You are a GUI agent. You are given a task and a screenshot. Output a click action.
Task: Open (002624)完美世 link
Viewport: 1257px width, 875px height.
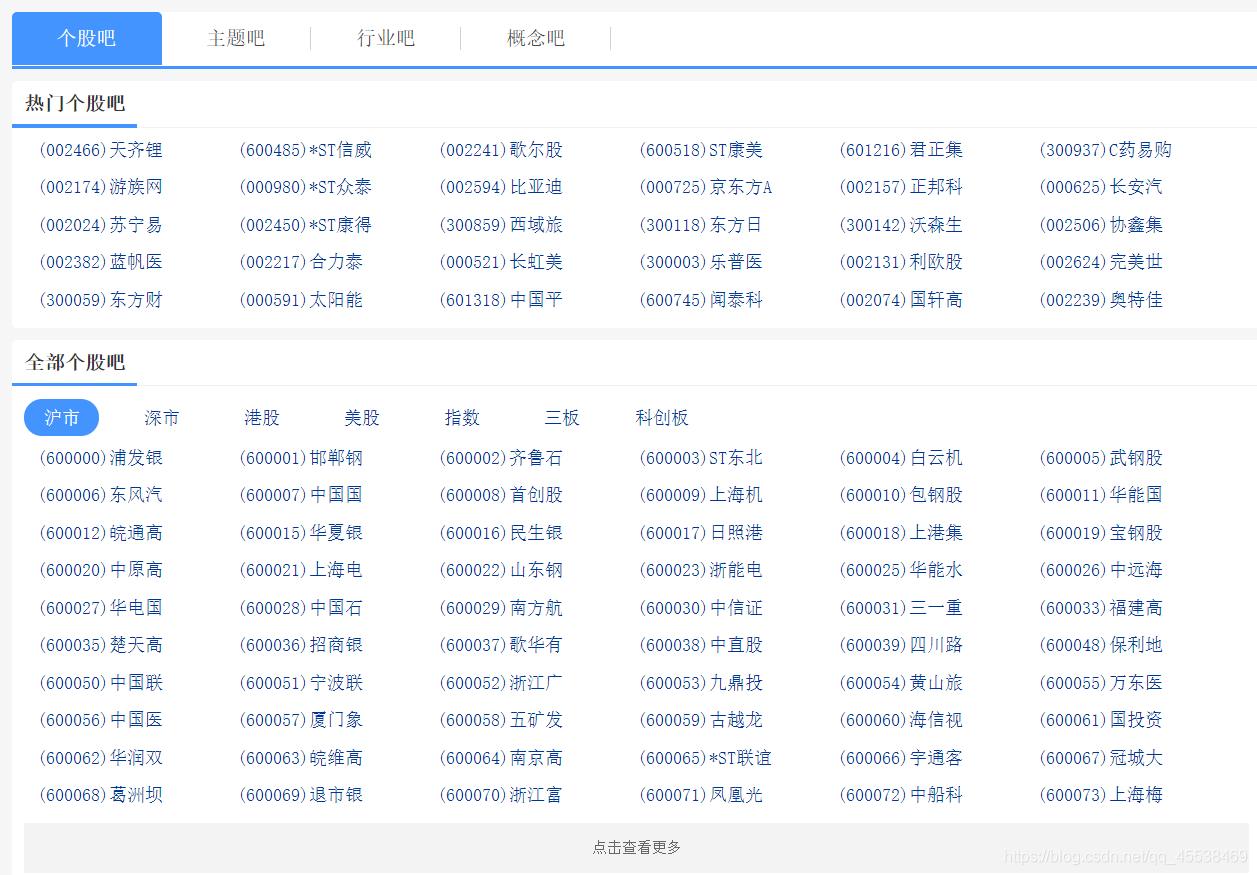pos(1101,262)
